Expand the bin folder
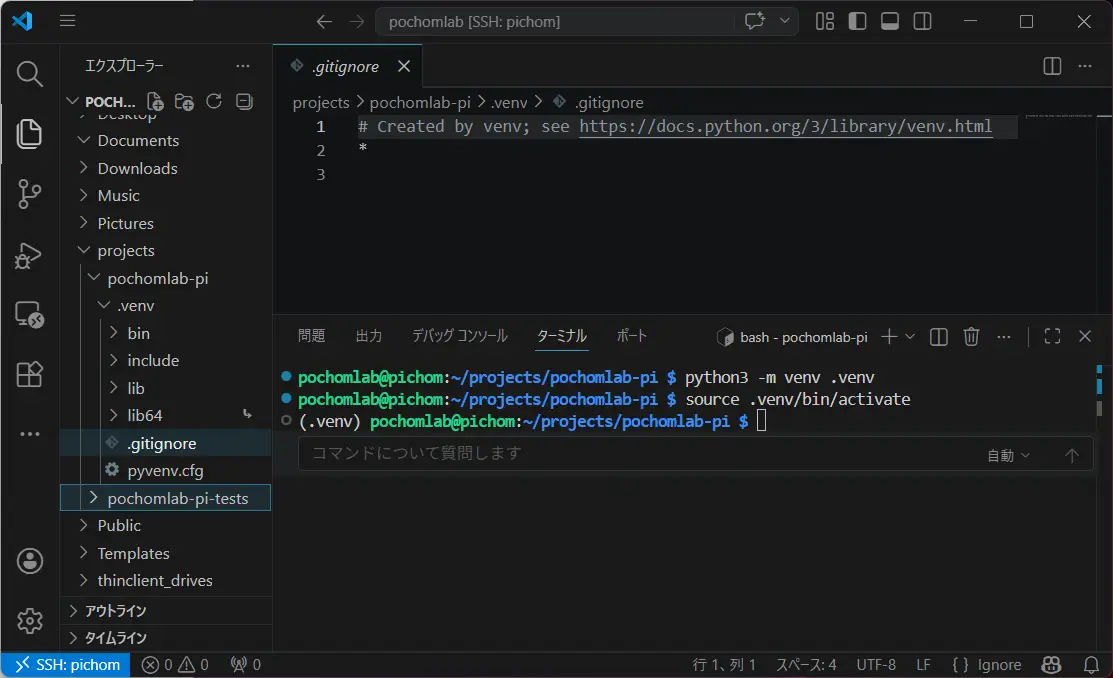The height and width of the screenshot is (678, 1113). [114, 333]
